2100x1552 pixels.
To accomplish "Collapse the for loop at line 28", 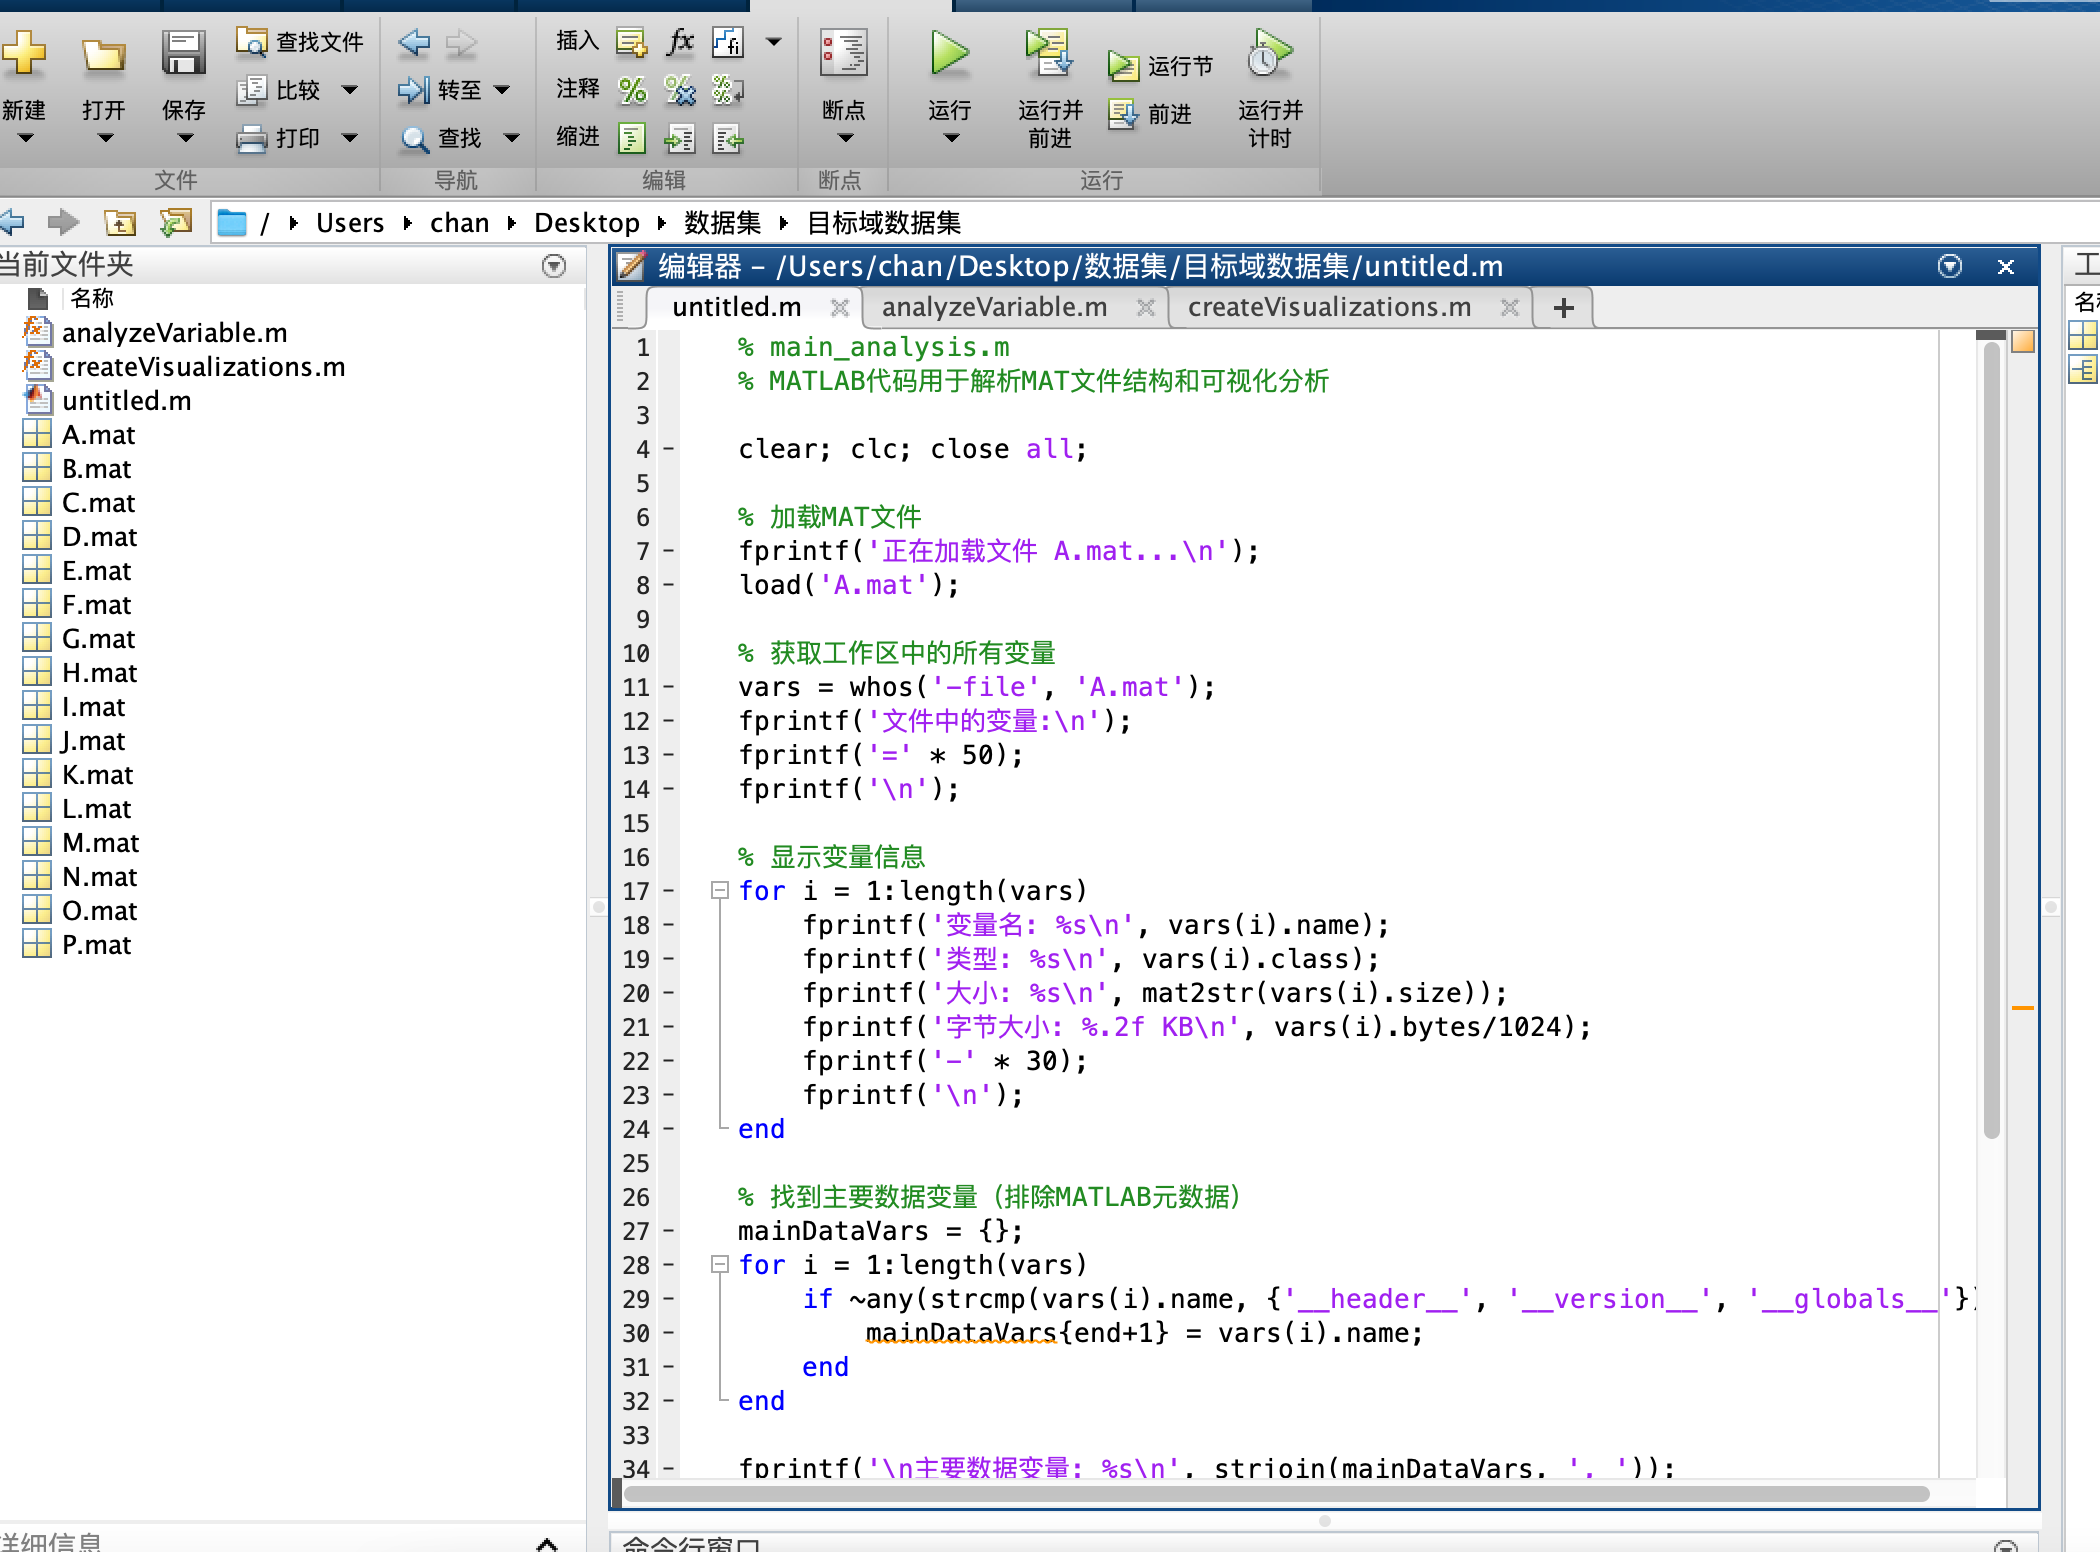I will coord(719,1264).
